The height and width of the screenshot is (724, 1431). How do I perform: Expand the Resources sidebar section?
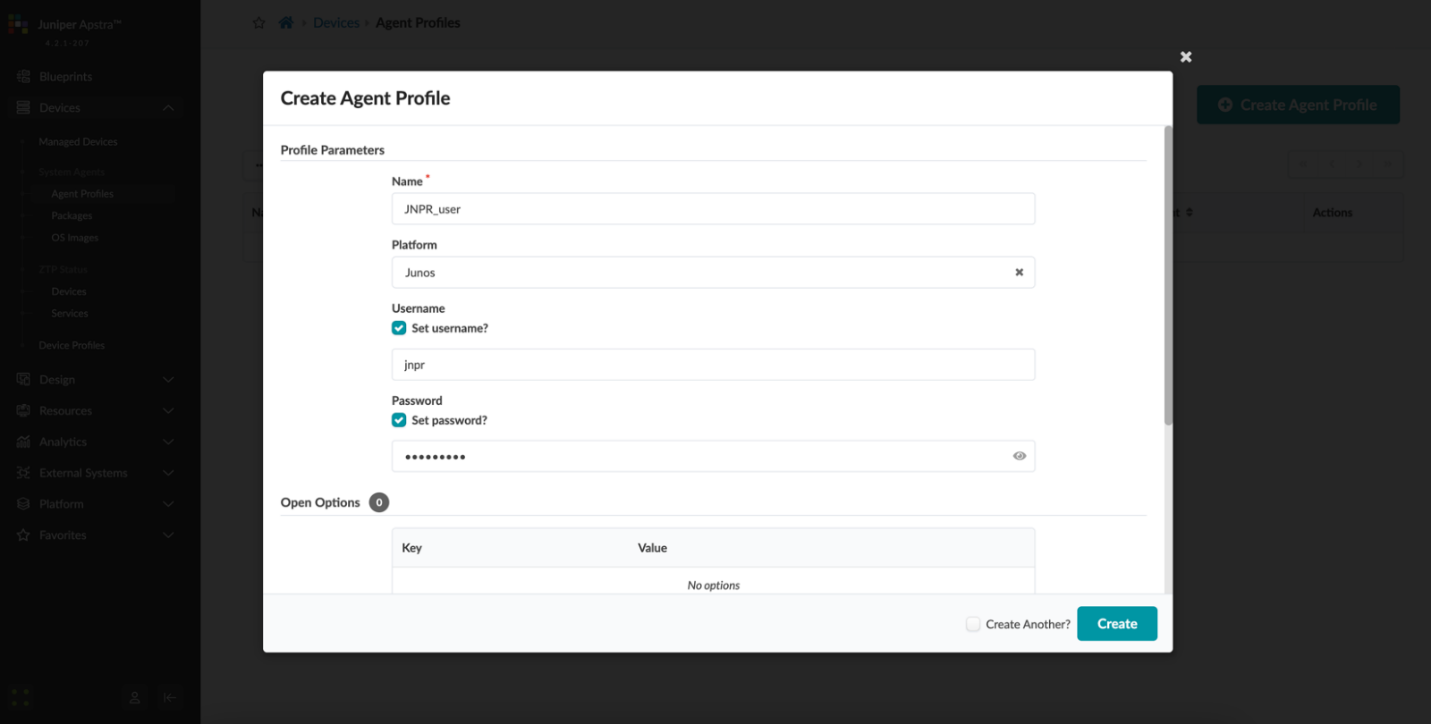[168, 411]
